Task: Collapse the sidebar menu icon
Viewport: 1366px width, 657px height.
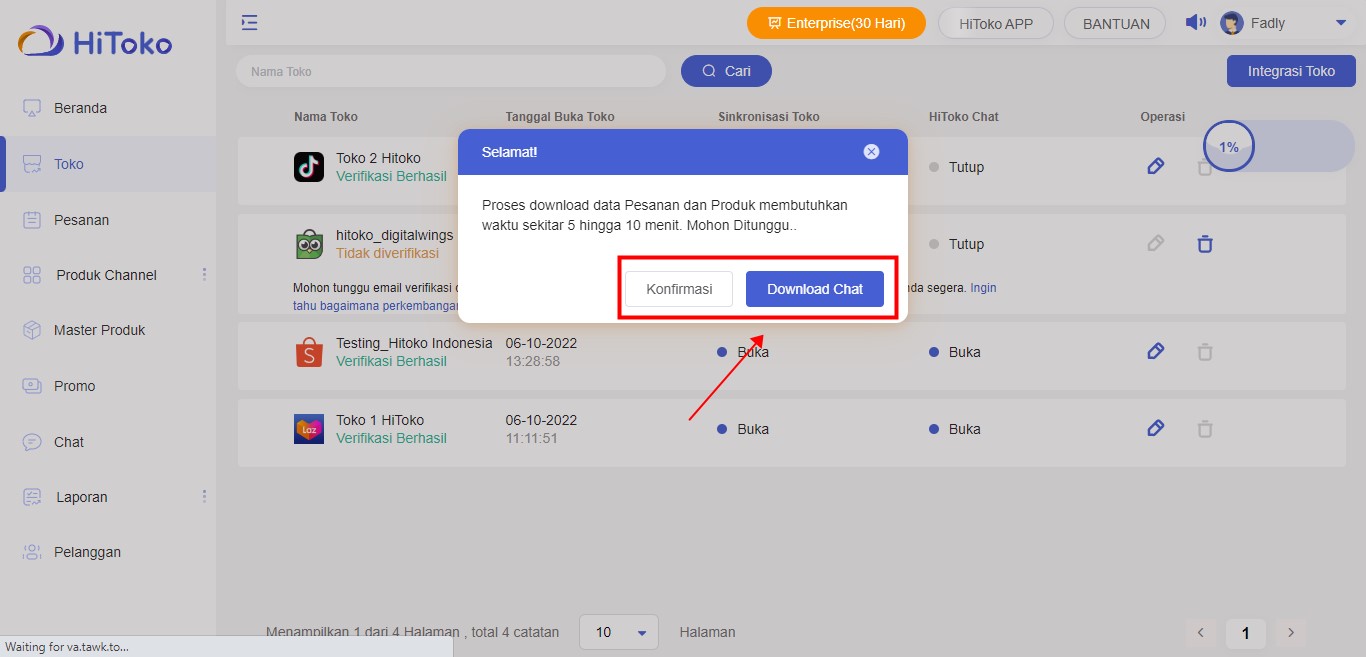Action: click(x=250, y=22)
